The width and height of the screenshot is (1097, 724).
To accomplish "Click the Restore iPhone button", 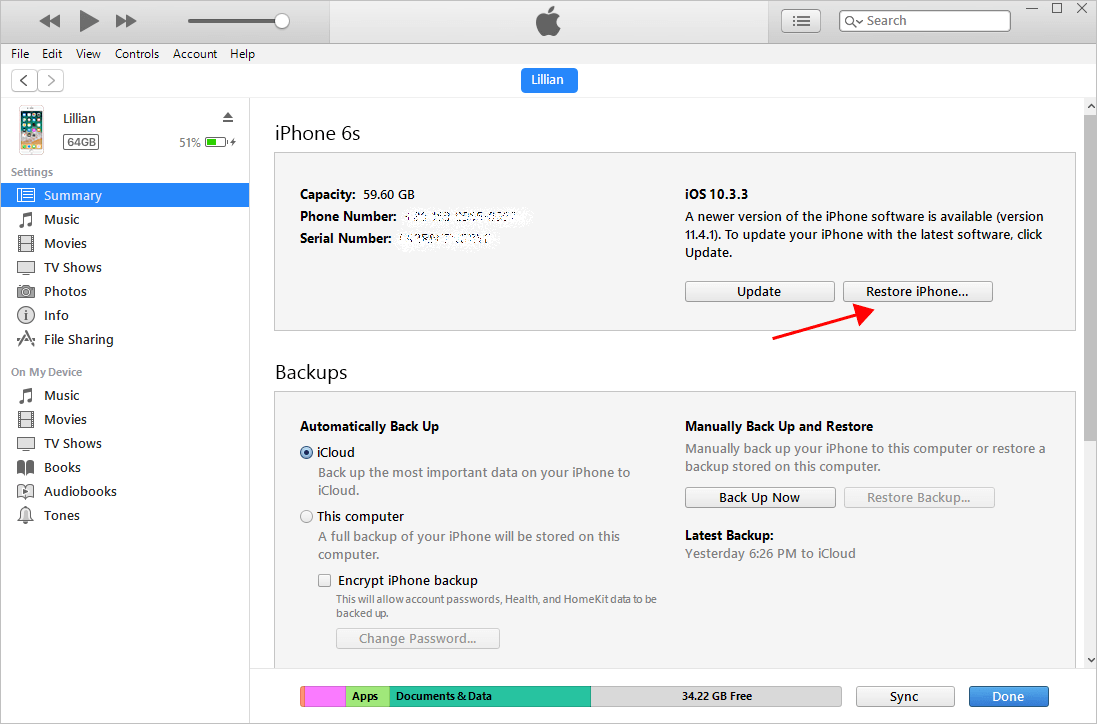I will 917,292.
